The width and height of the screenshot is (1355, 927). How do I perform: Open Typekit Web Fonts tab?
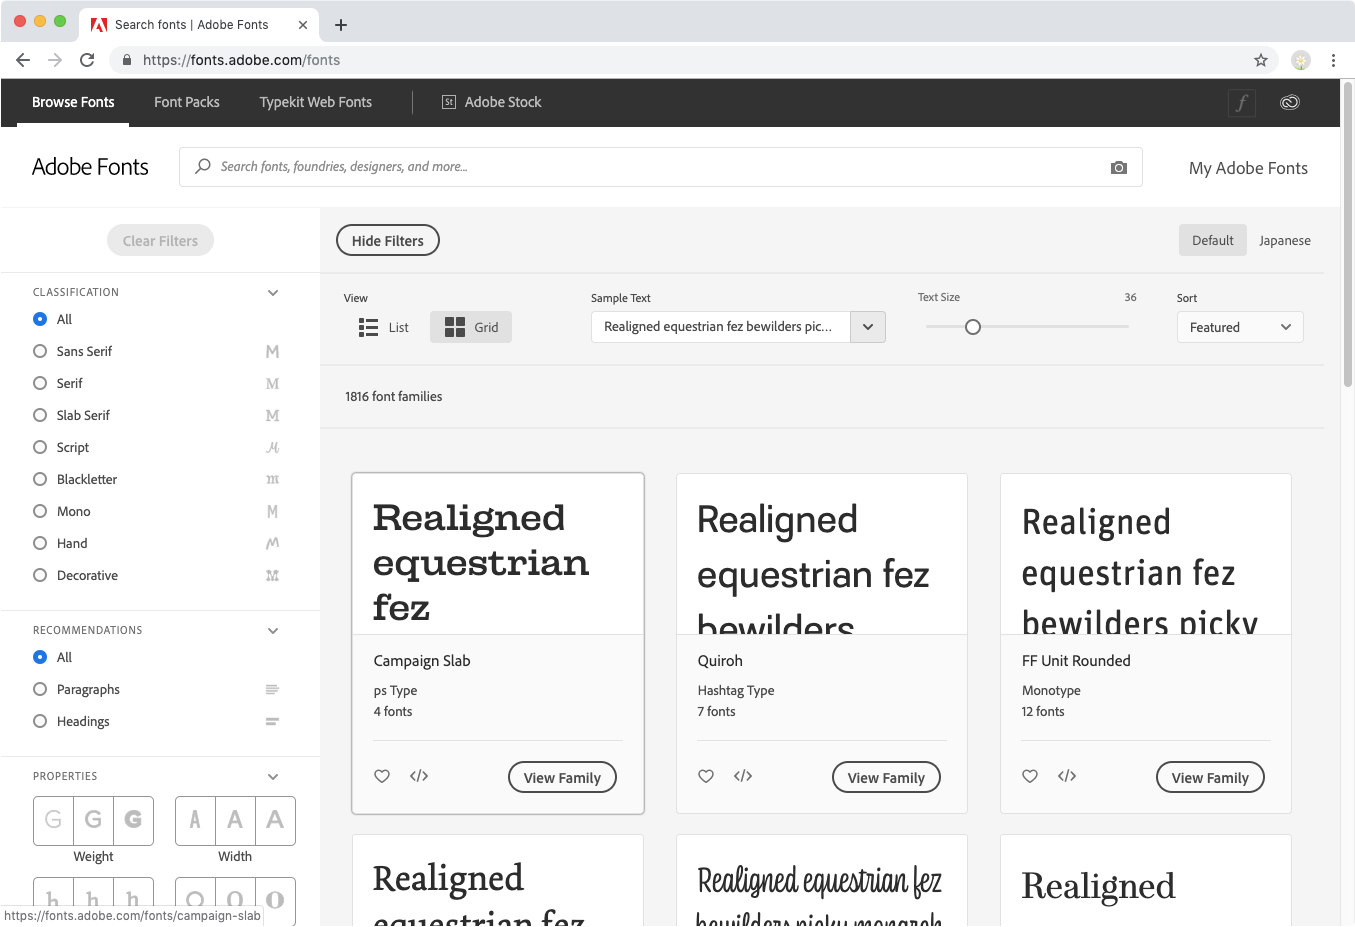316,102
